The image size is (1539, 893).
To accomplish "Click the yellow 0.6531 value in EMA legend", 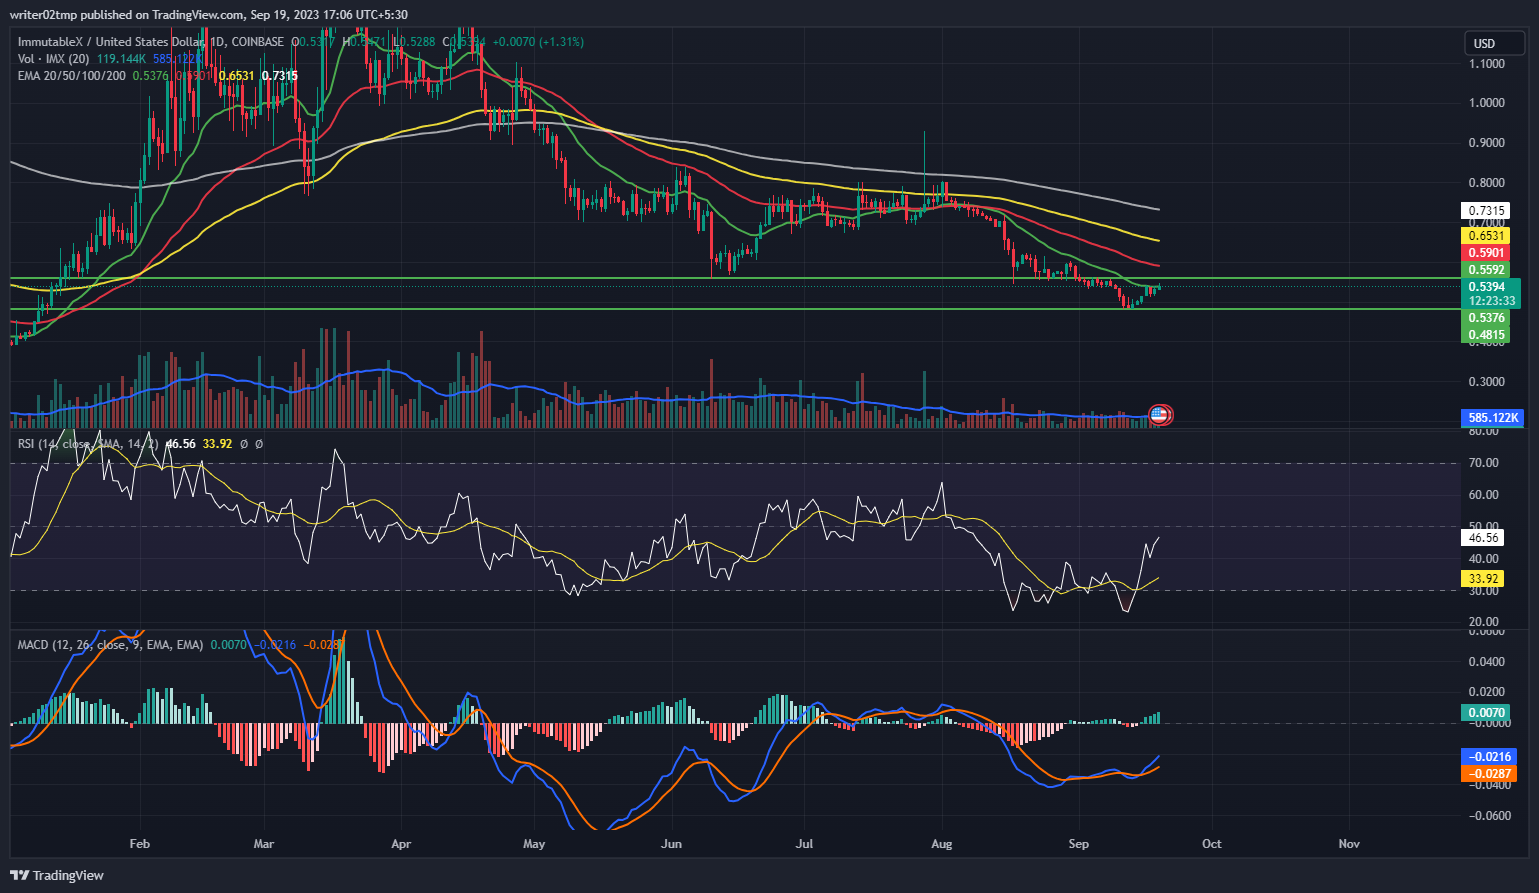I will [237, 76].
